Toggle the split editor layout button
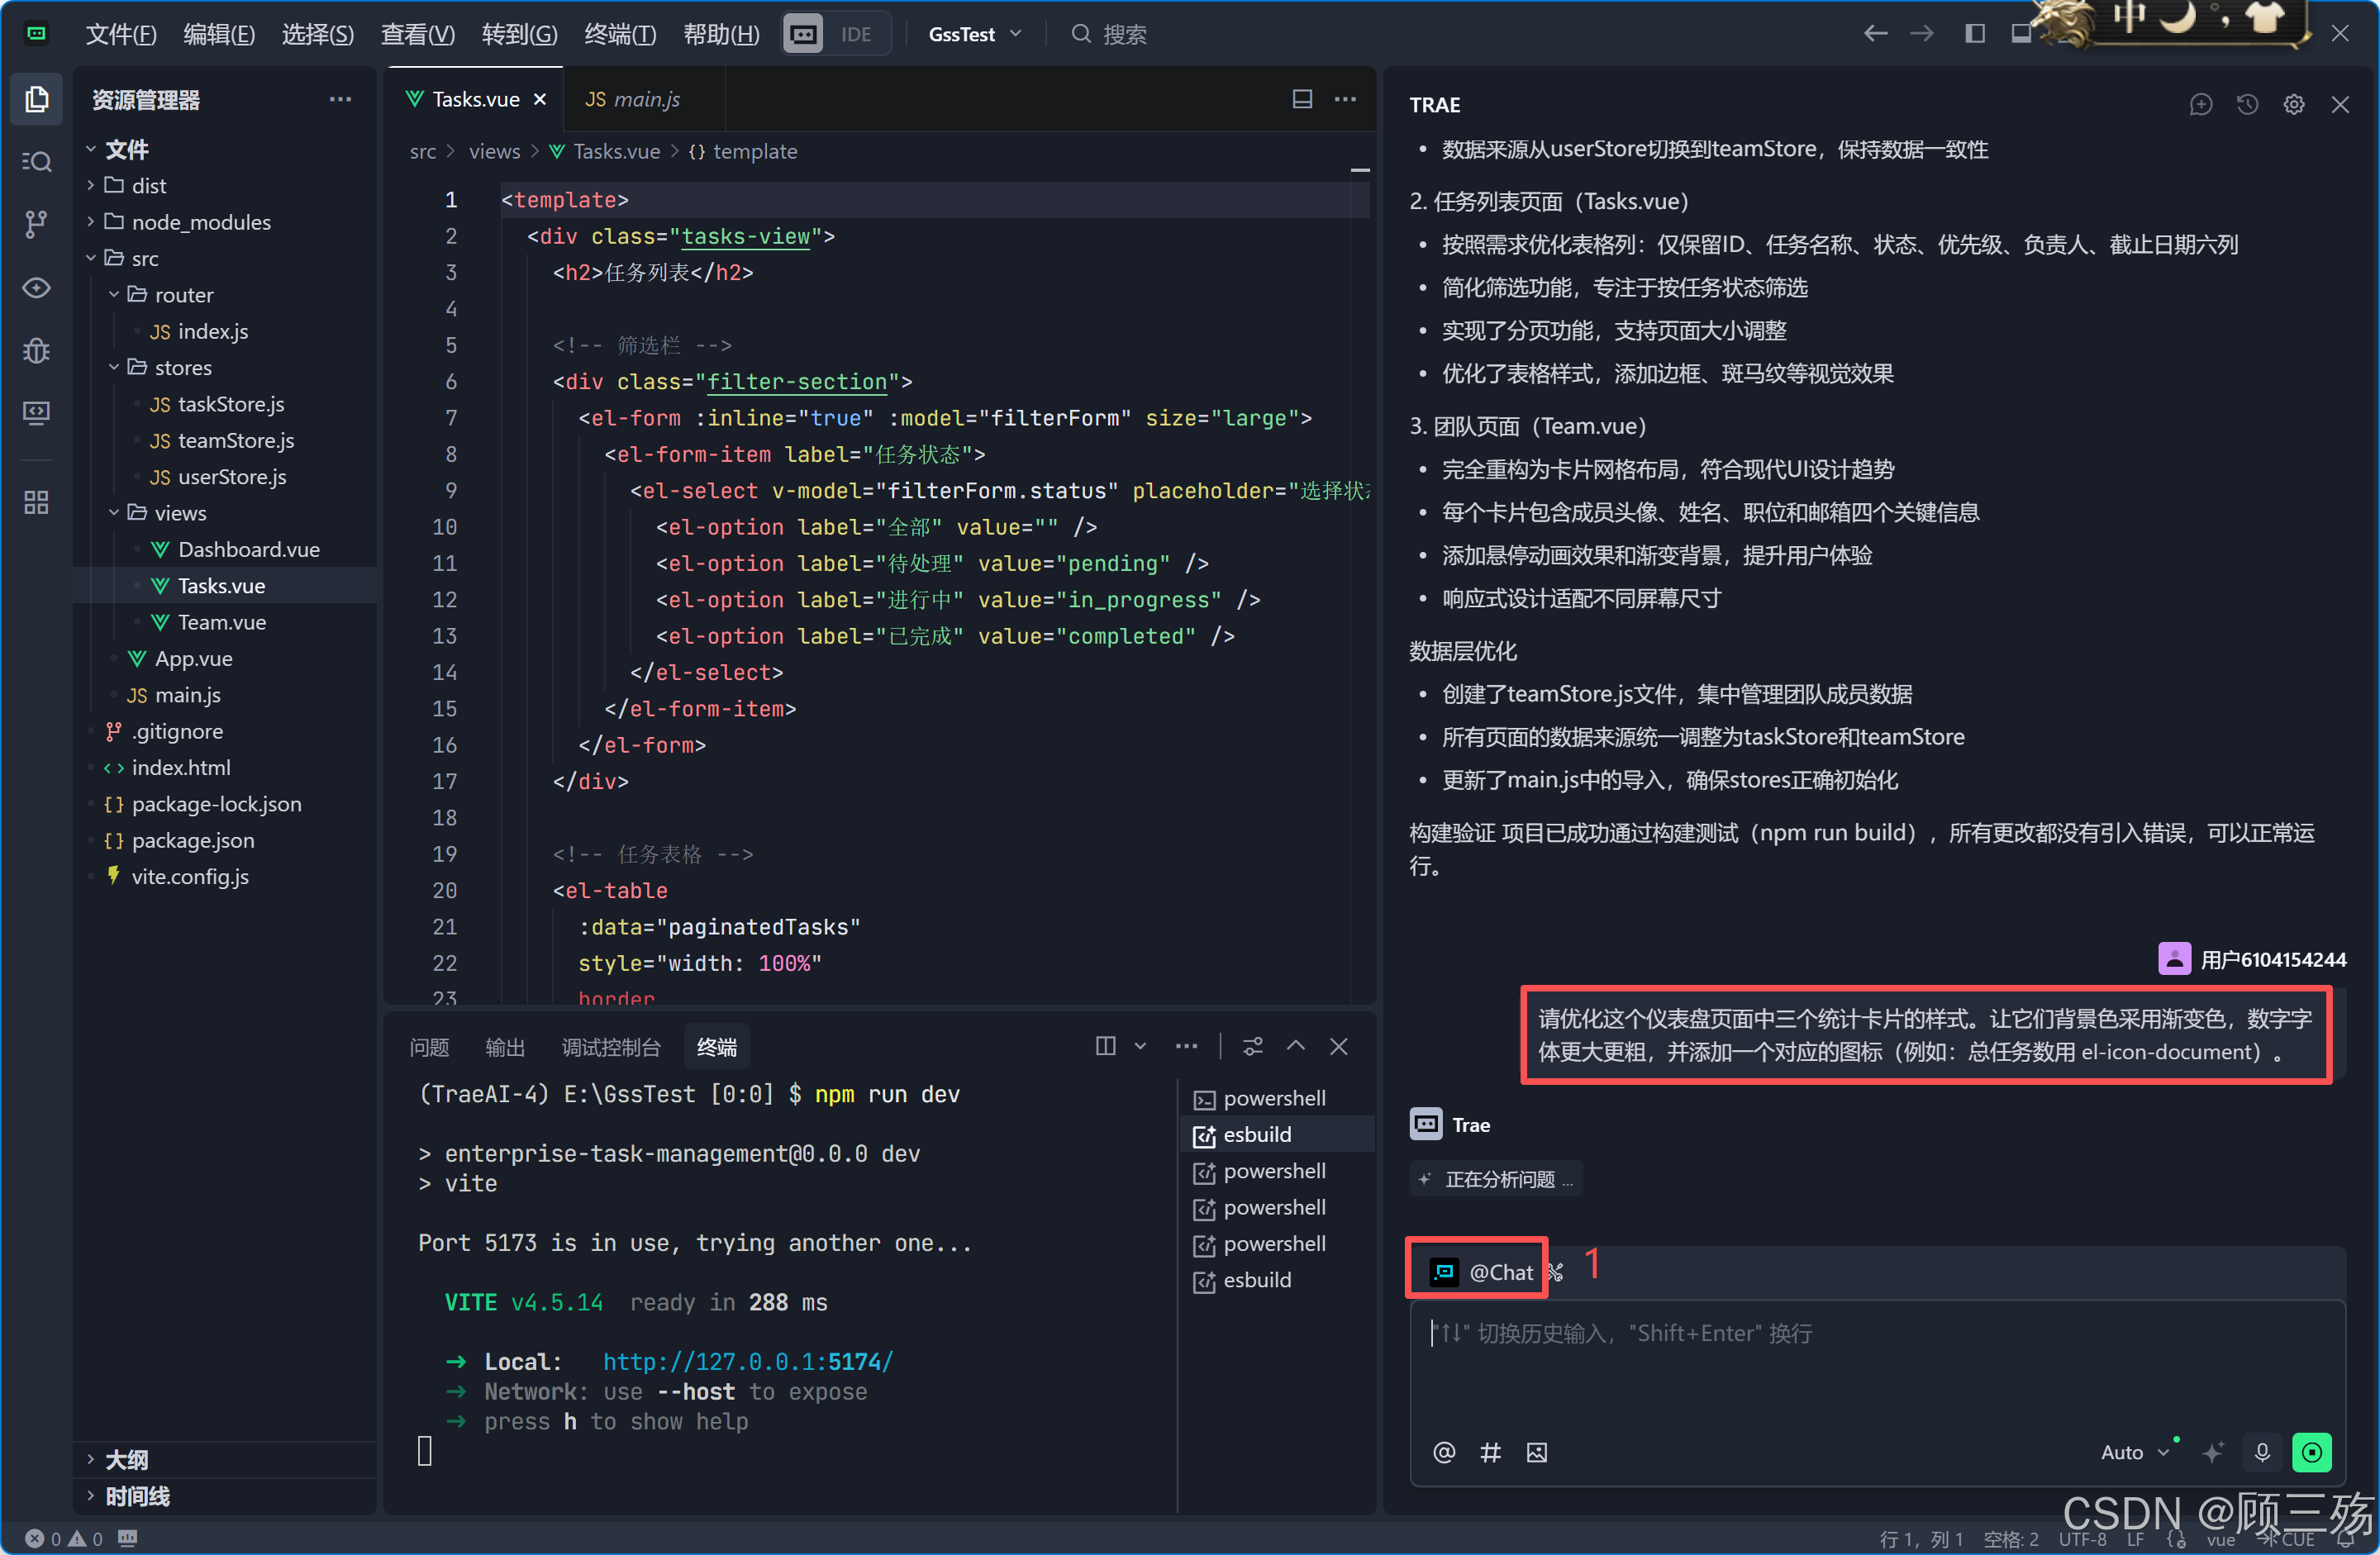Image resolution: width=2380 pixels, height=1555 pixels. 1302,99
